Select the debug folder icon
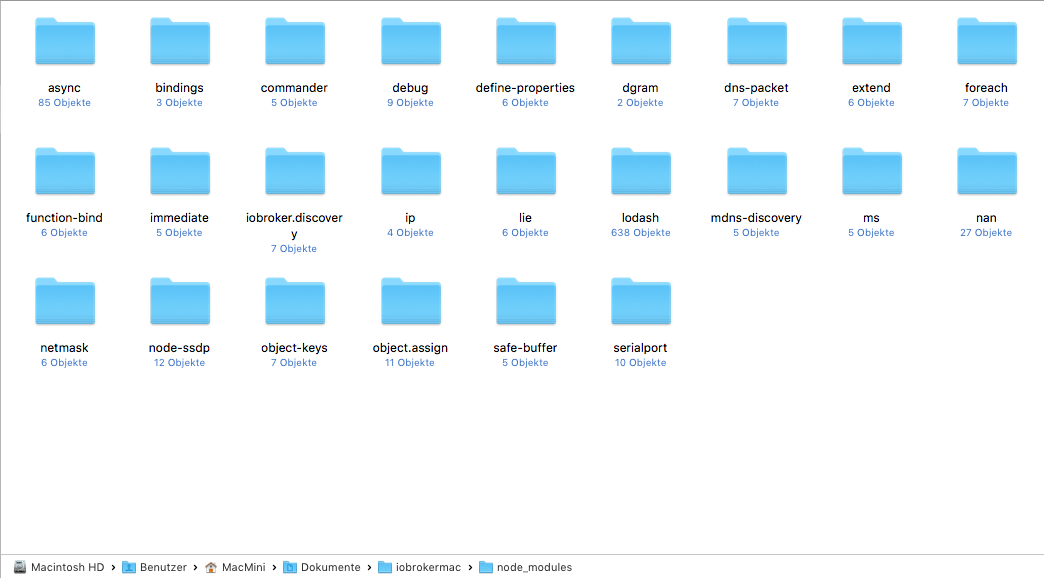Image resolution: width=1044 pixels, height=578 pixels. (411, 41)
